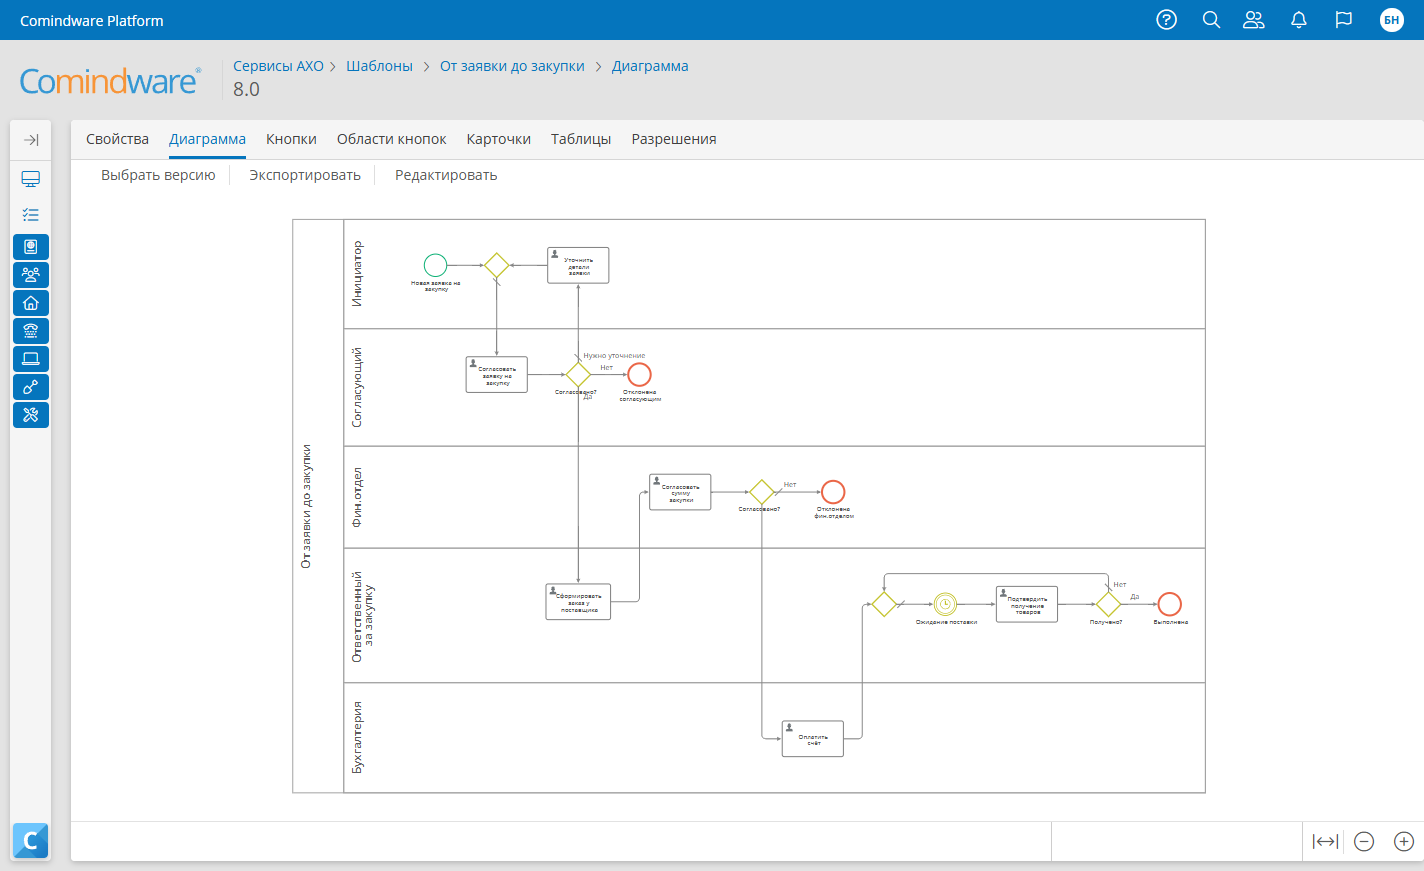1424x871 pixels.
Task: Open От заявки до закупки breadcrumb
Action: tap(512, 66)
